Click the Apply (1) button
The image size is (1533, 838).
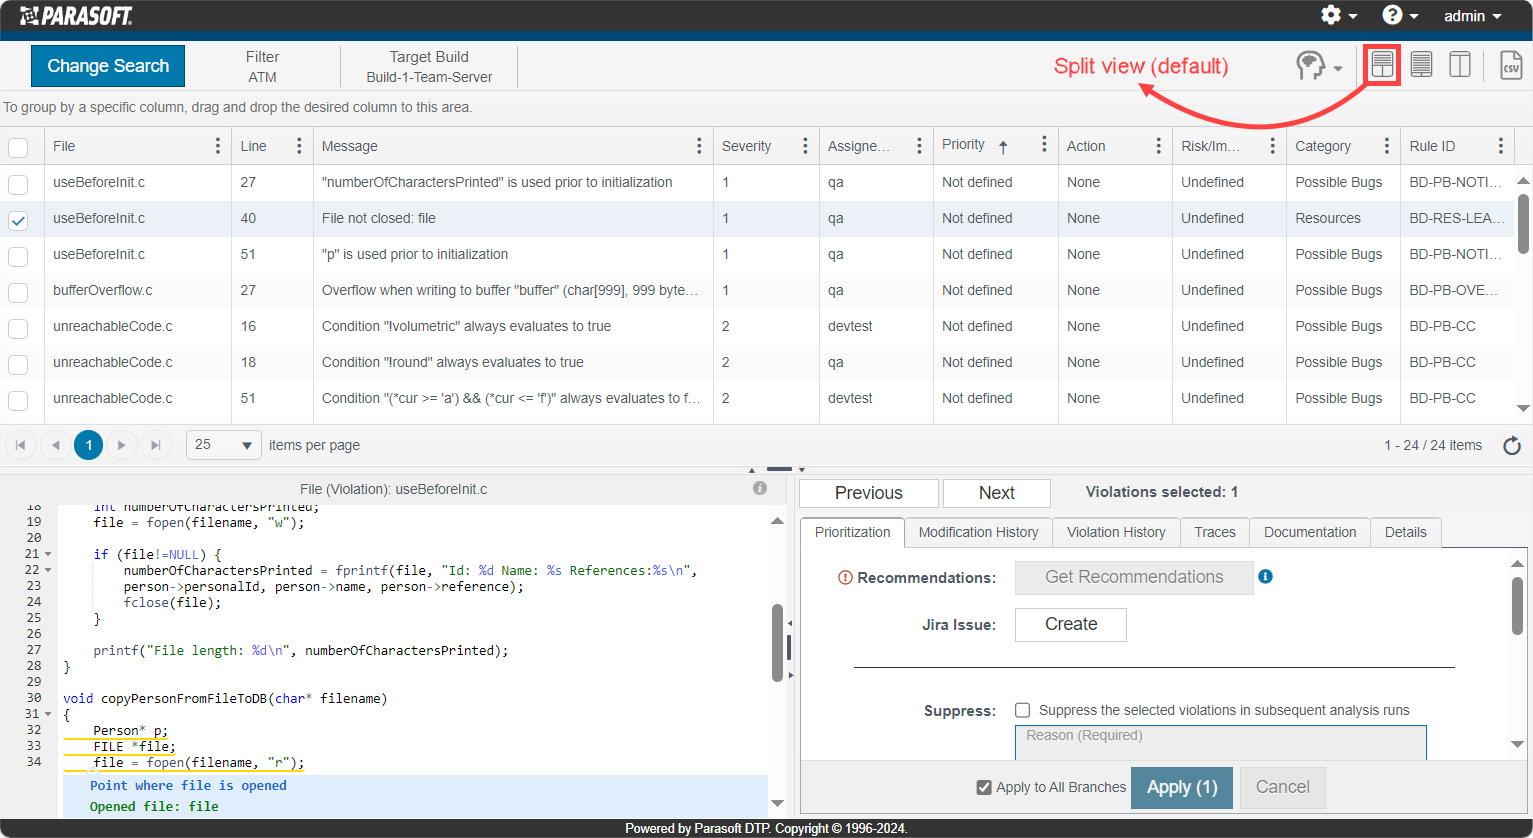(x=1182, y=787)
